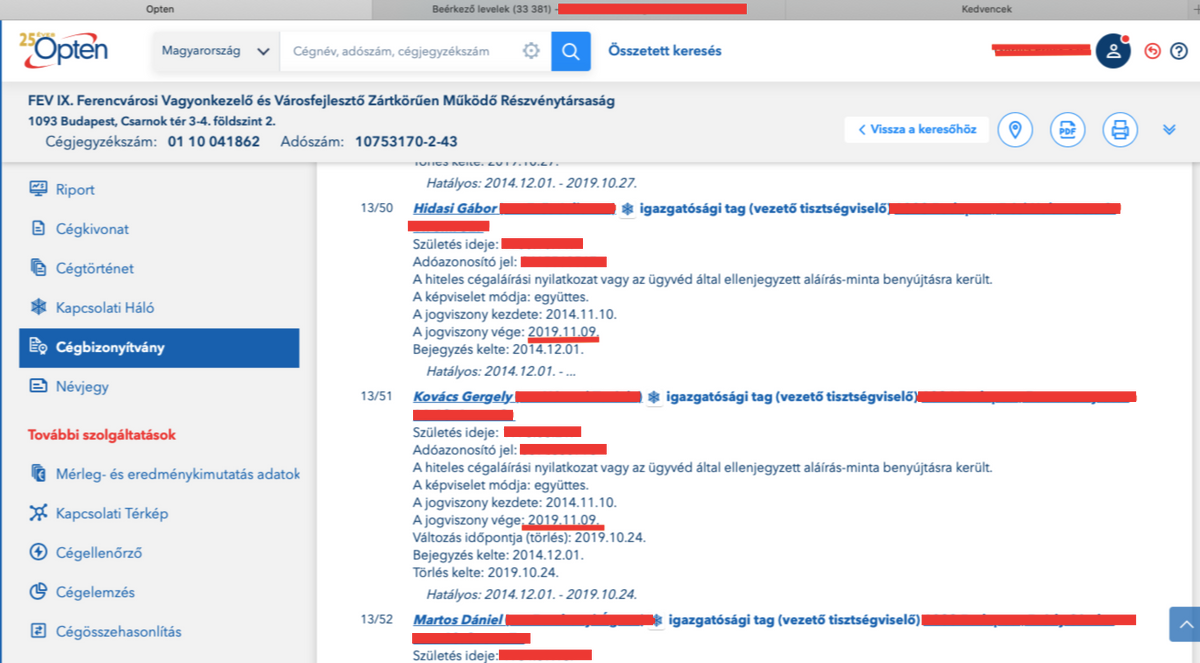Open the Kovács Gergely person link
The image size is (1200, 663).
pos(463,398)
